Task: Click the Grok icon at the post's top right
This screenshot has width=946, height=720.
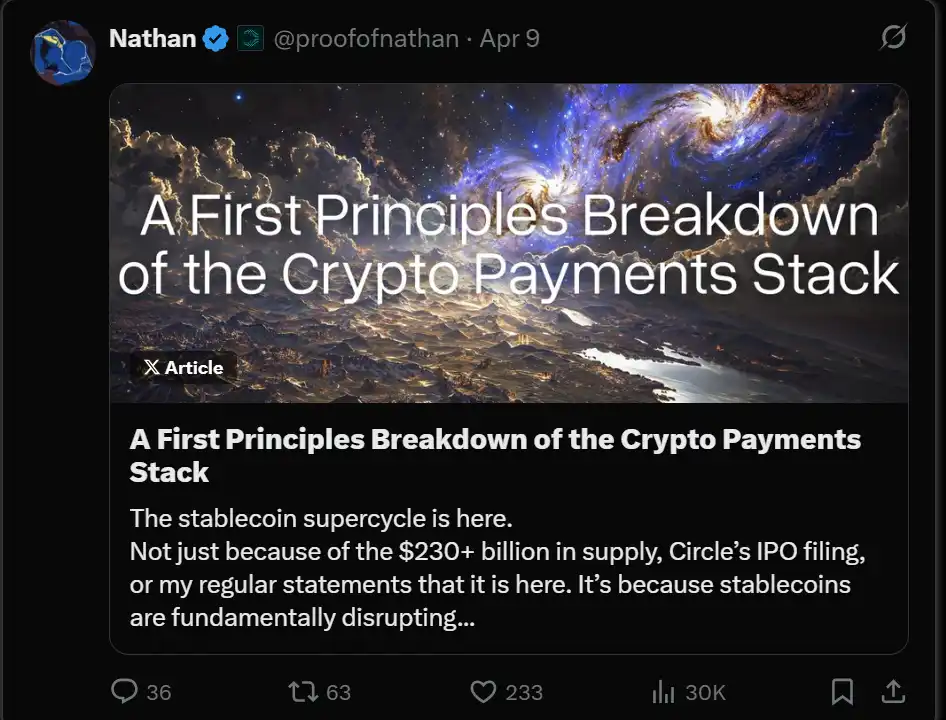Action: (x=893, y=38)
